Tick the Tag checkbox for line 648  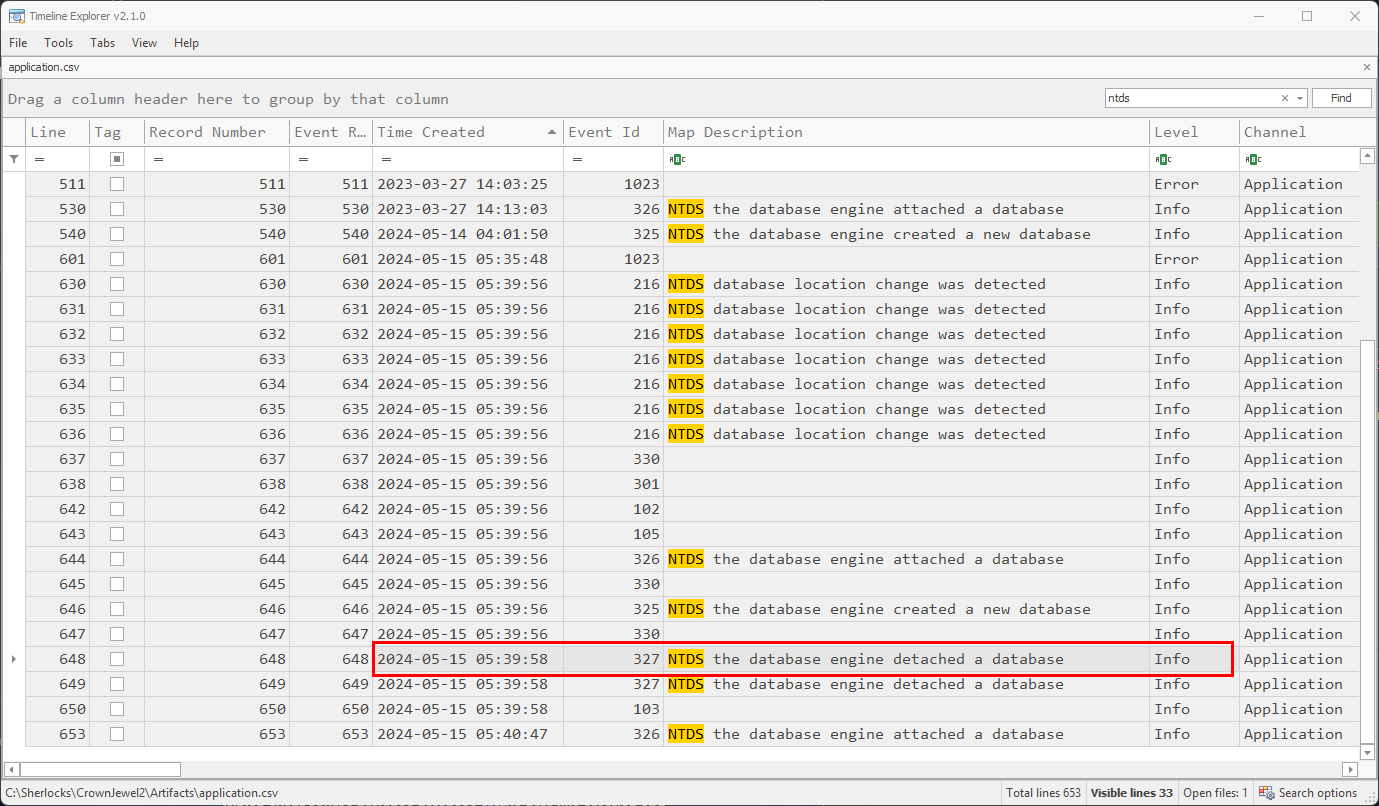pos(117,659)
